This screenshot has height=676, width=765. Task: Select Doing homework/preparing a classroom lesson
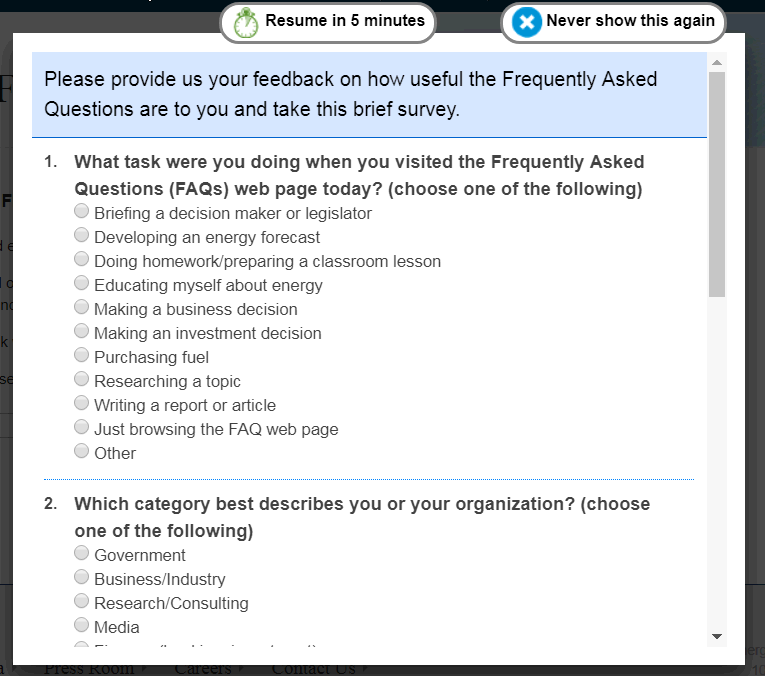tap(82, 260)
